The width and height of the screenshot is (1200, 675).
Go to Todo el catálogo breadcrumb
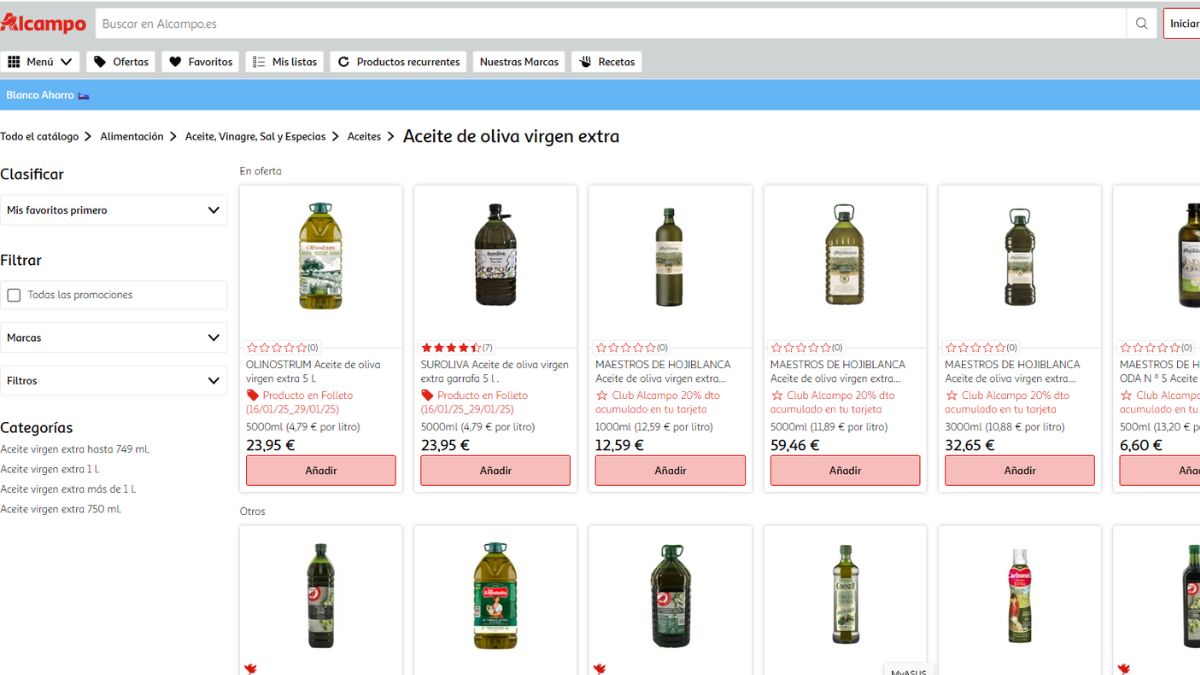[x=39, y=137]
